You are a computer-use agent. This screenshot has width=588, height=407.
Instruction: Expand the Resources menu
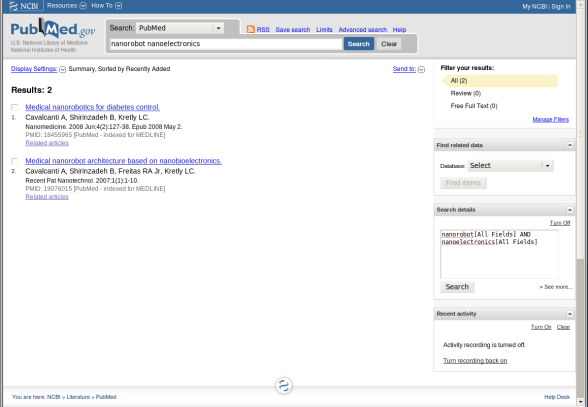[x=67, y=6]
